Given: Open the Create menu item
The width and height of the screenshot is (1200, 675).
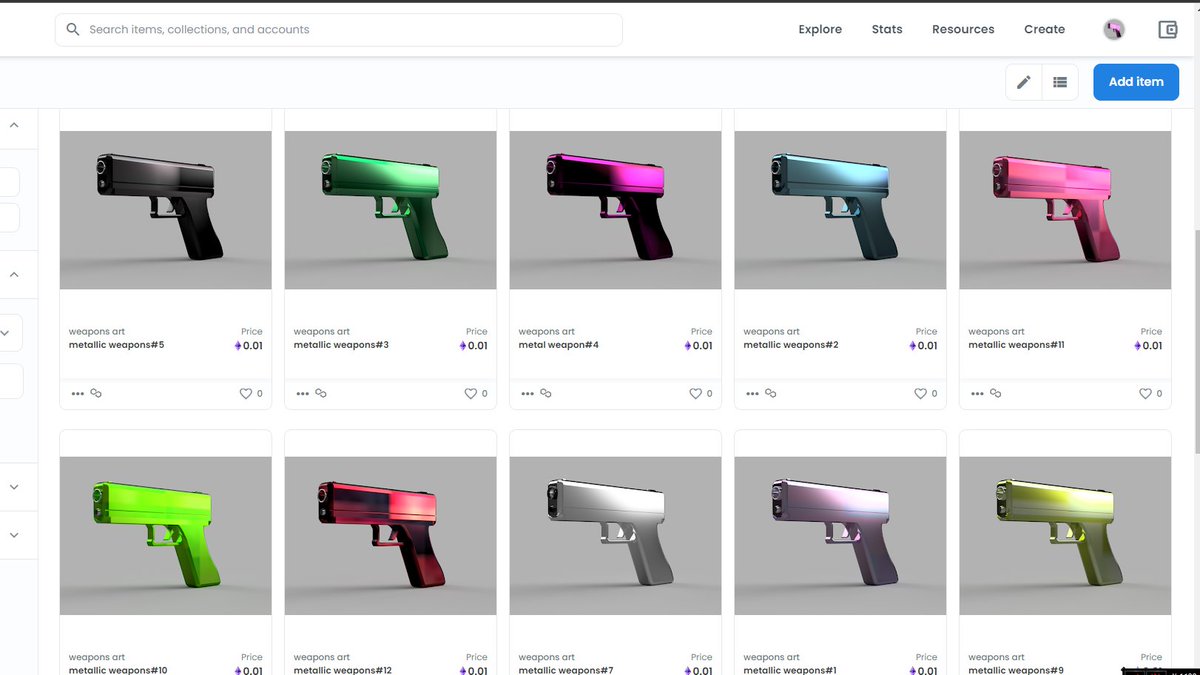Looking at the screenshot, I should click(x=1044, y=30).
